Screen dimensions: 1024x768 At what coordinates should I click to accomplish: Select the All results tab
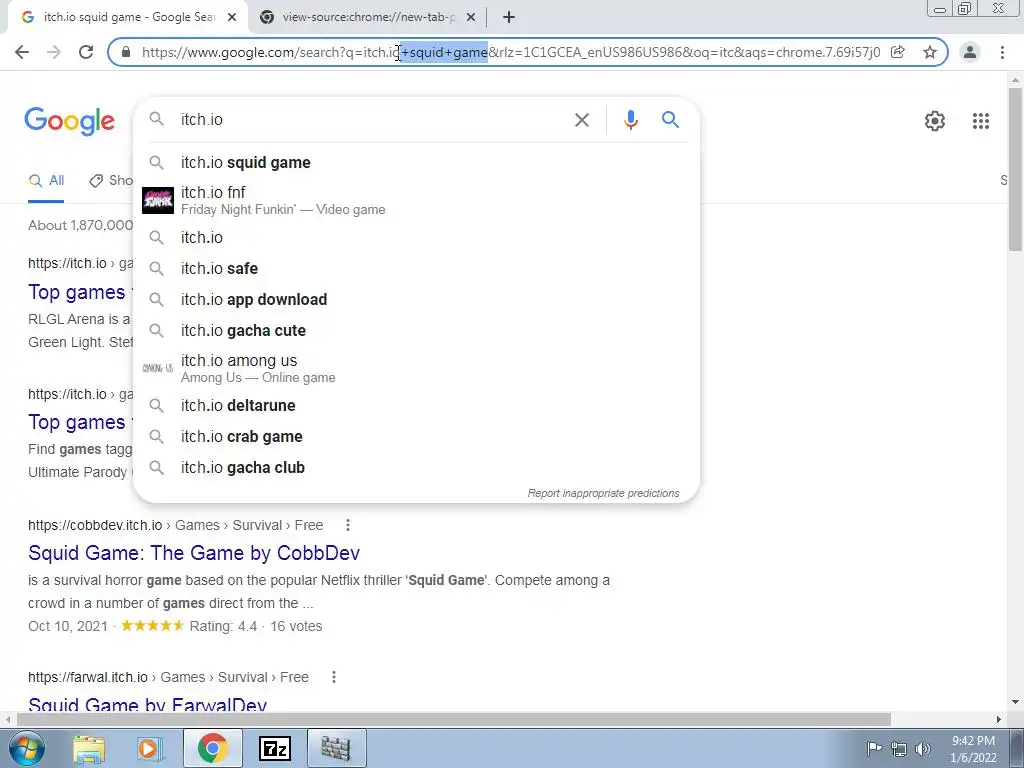click(46, 181)
